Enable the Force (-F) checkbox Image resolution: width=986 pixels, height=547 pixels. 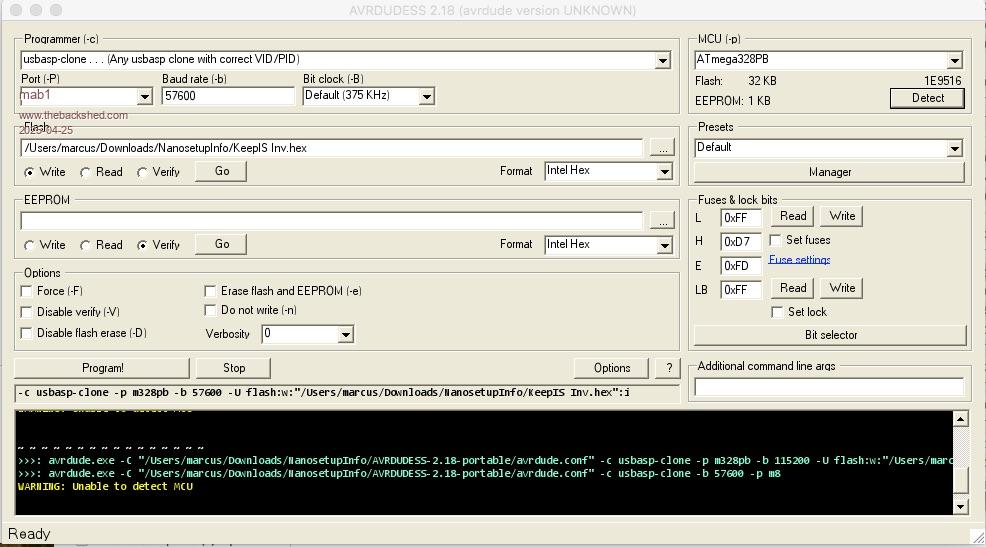click(x=27, y=291)
